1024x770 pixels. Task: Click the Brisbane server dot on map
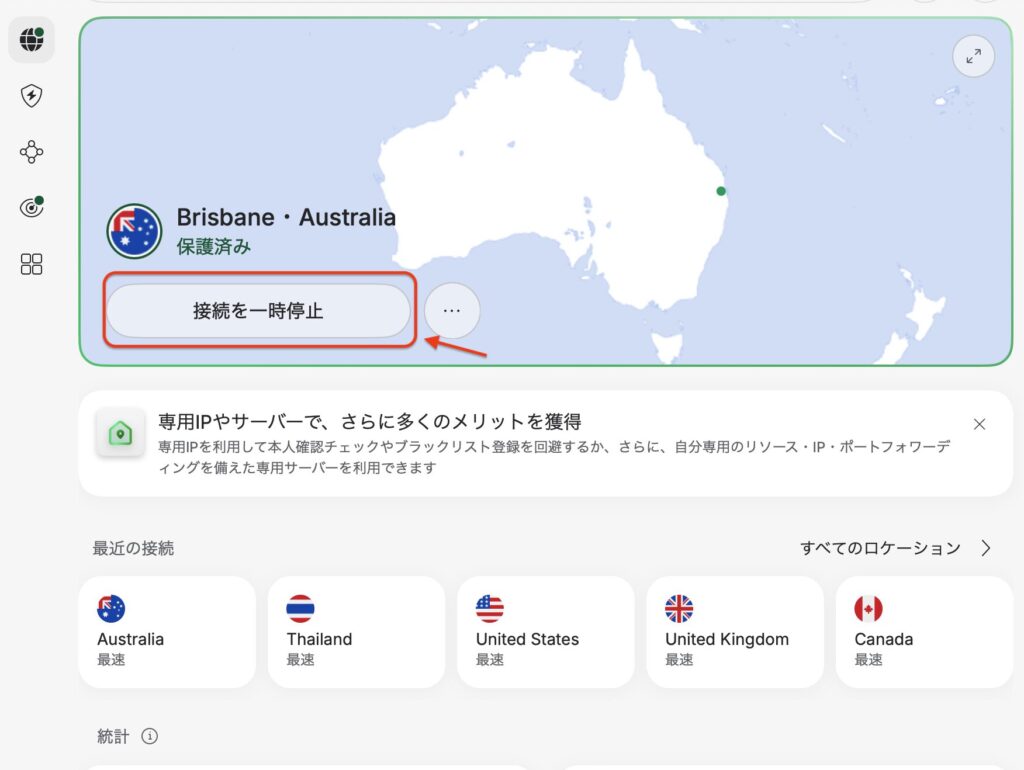click(x=721, y=191)
